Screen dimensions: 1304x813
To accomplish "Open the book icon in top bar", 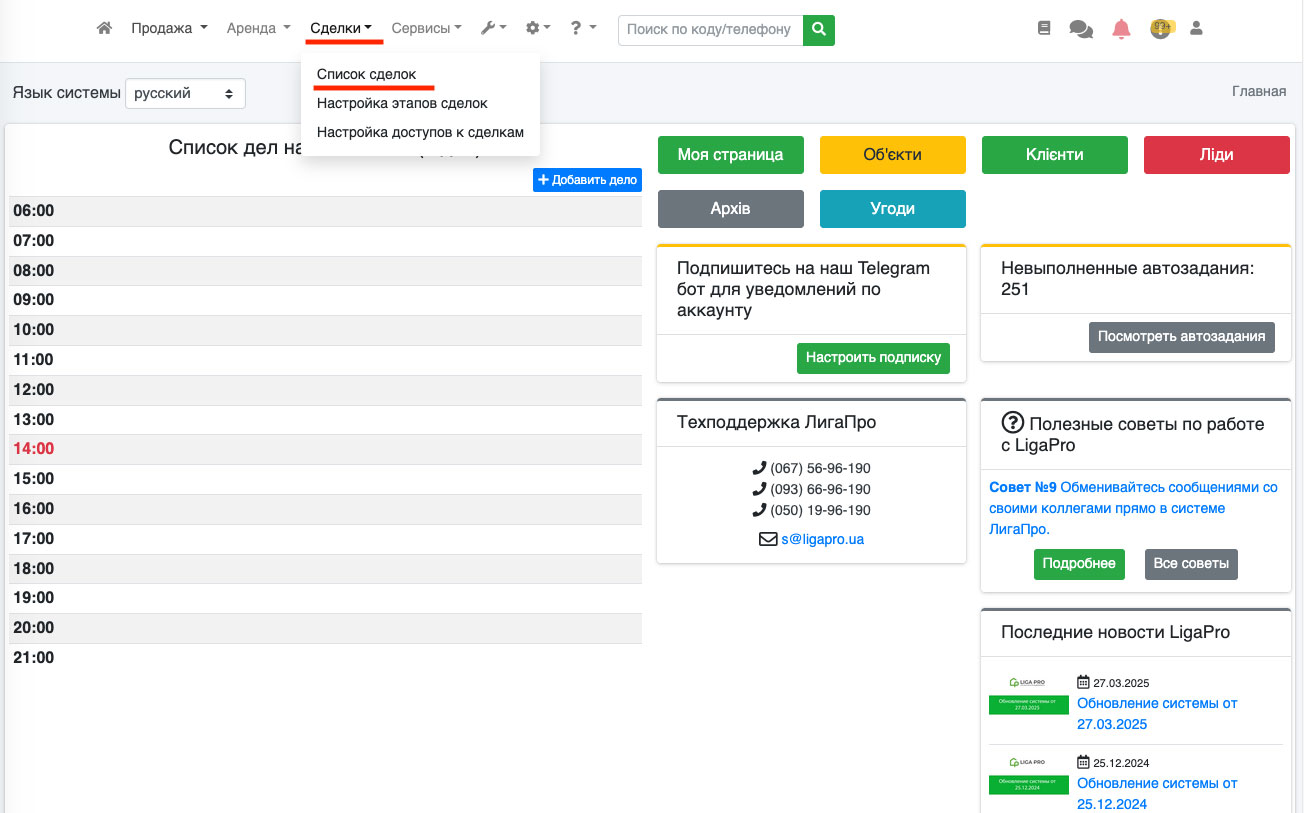I will [x=1044, y=29].
